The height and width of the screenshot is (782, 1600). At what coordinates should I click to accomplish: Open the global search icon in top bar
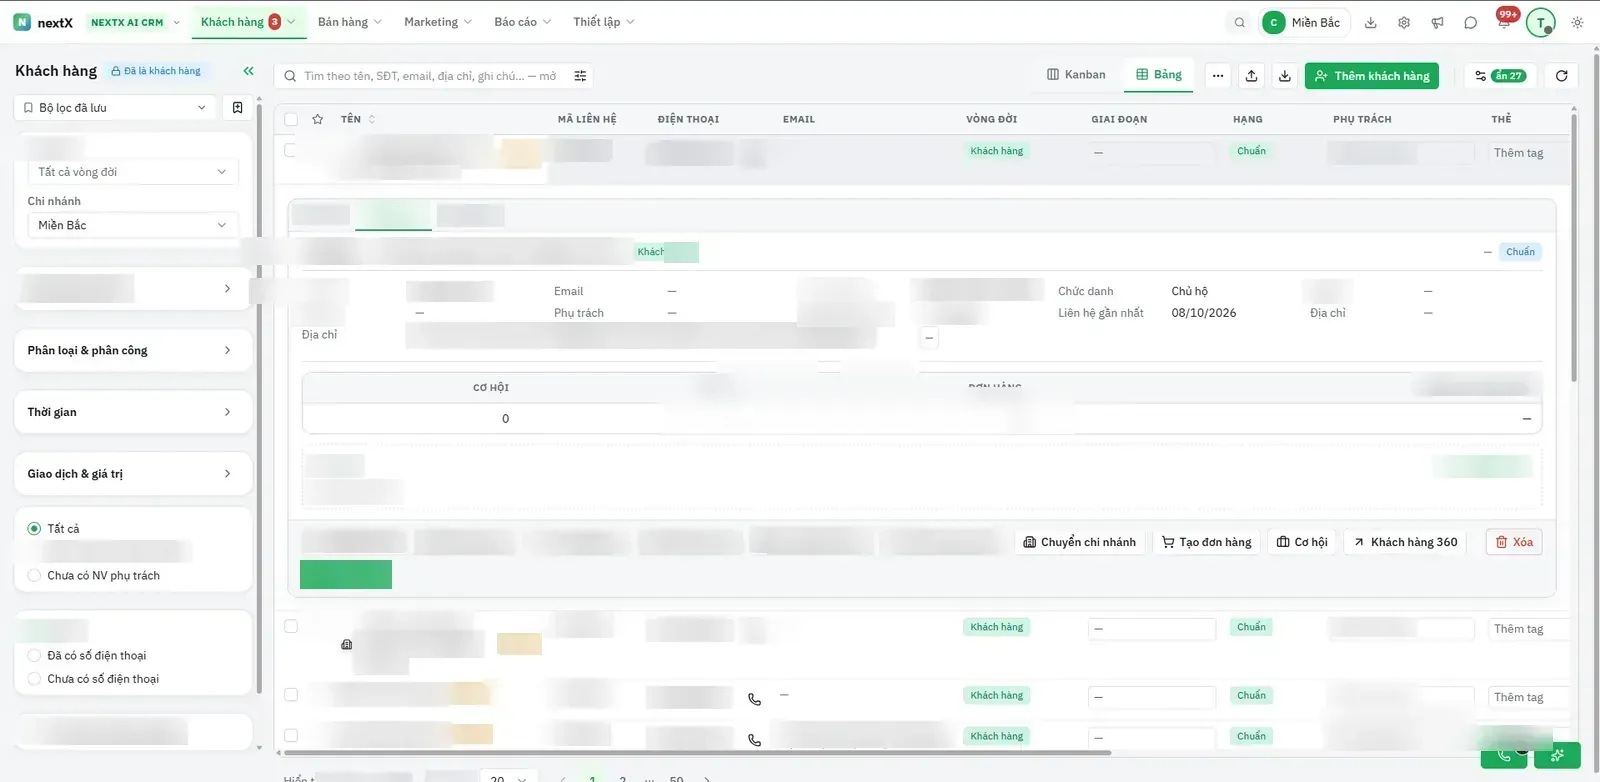coord(1239,22)
